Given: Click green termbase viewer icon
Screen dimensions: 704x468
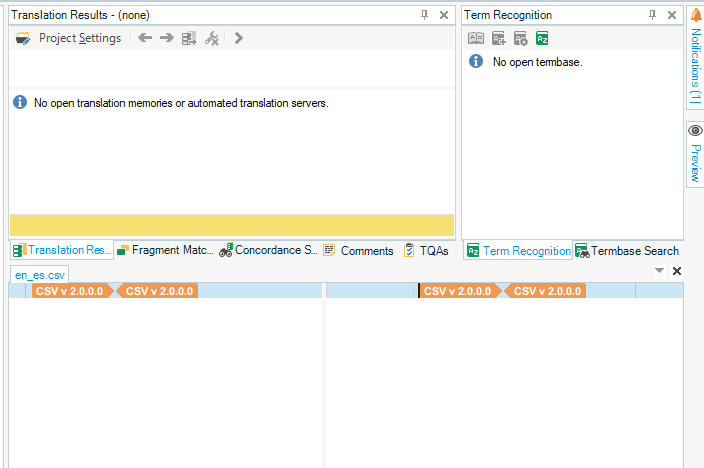Looking at the screenshot, I should [x=542, y=39].
